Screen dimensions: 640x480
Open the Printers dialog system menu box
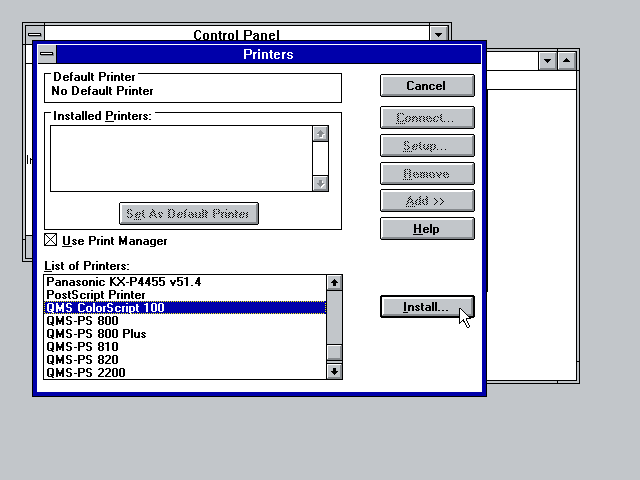pos(47,54)
